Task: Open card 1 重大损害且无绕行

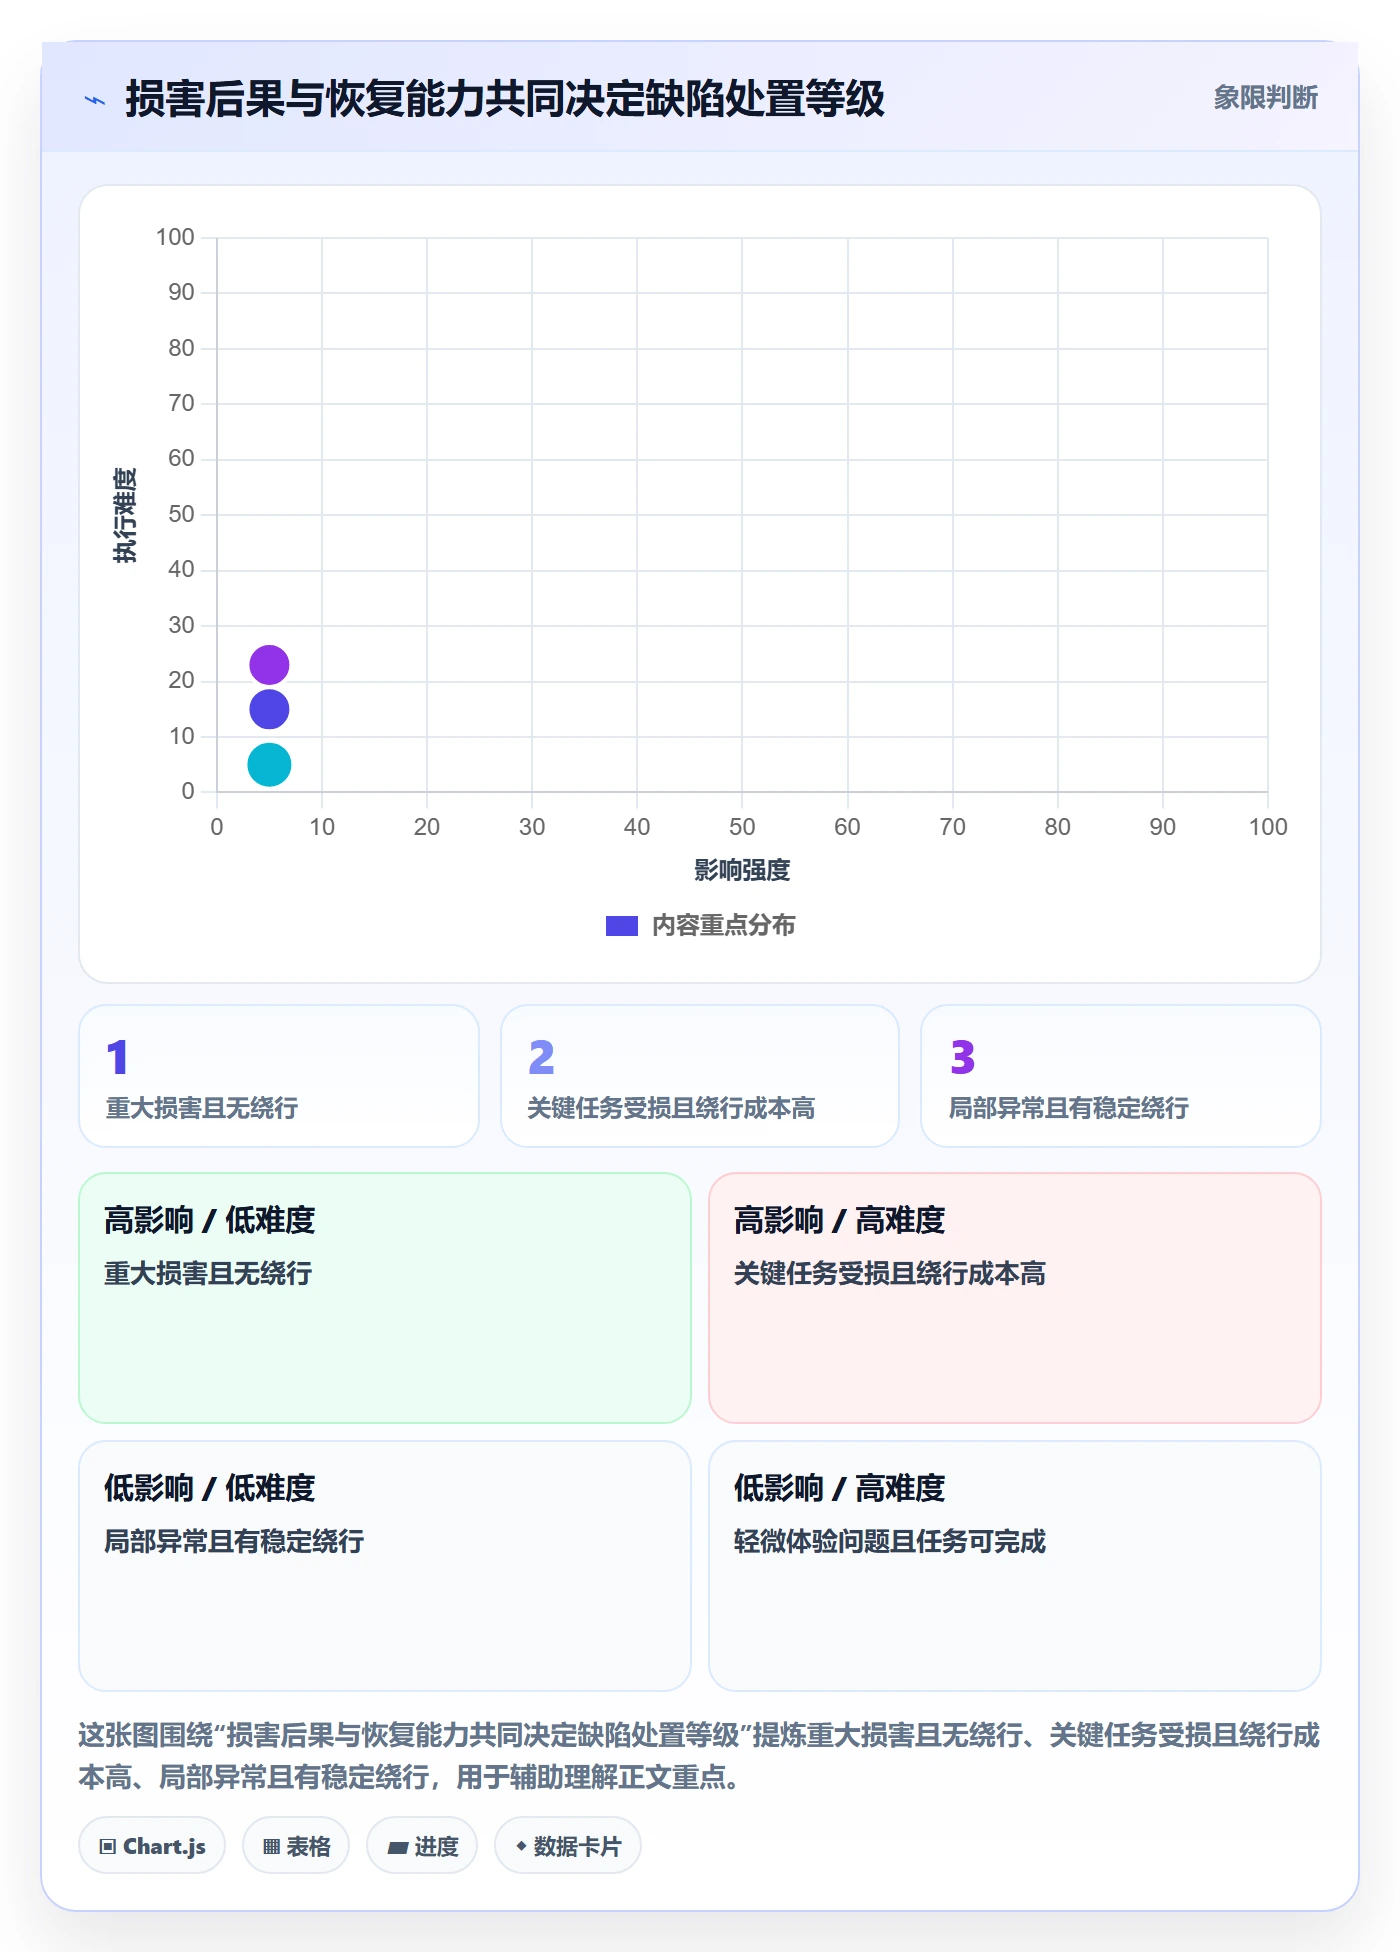Action: coord(279,1076)
